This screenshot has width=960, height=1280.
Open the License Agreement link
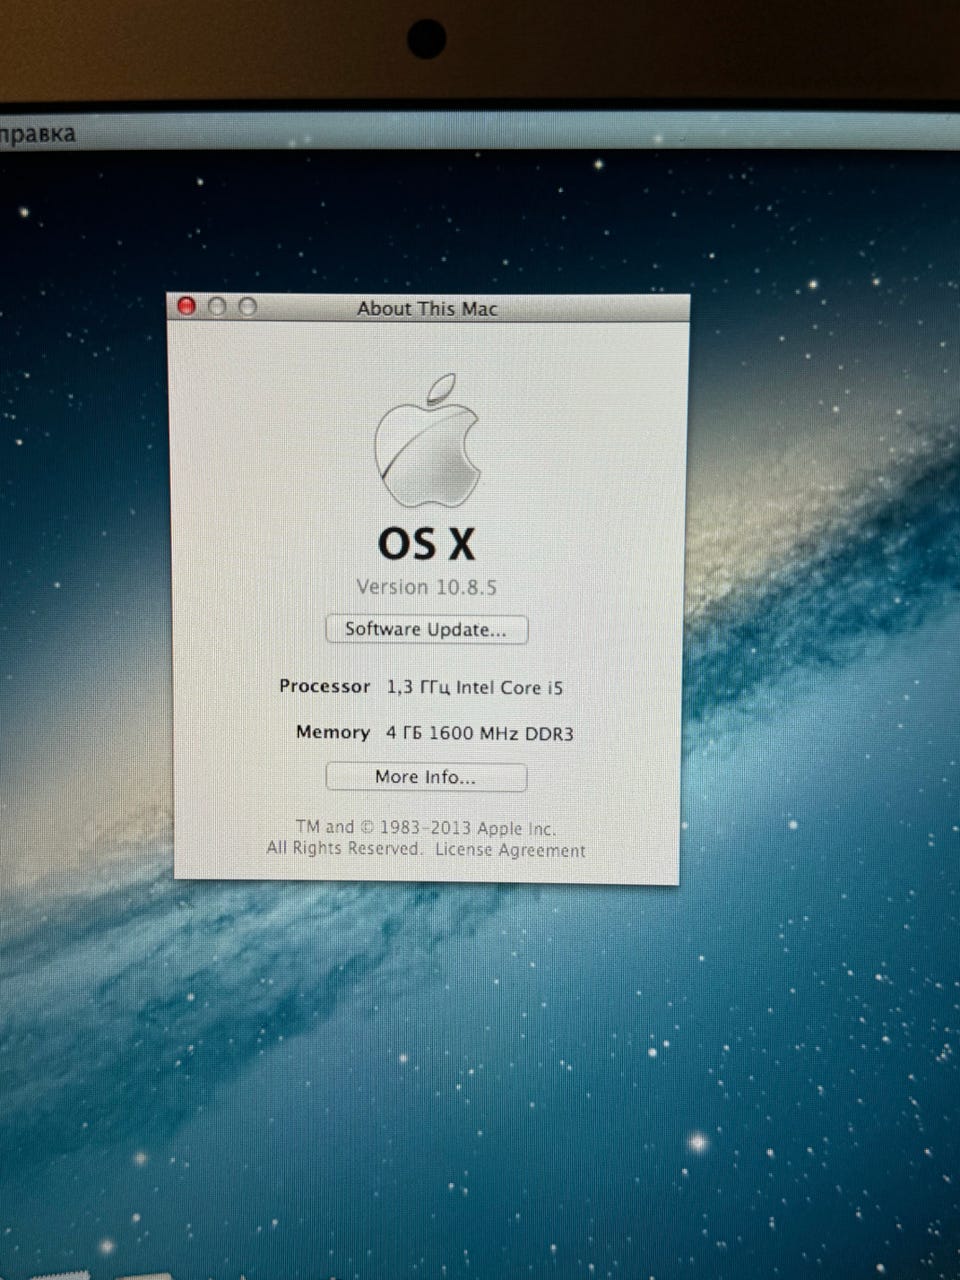510,850
